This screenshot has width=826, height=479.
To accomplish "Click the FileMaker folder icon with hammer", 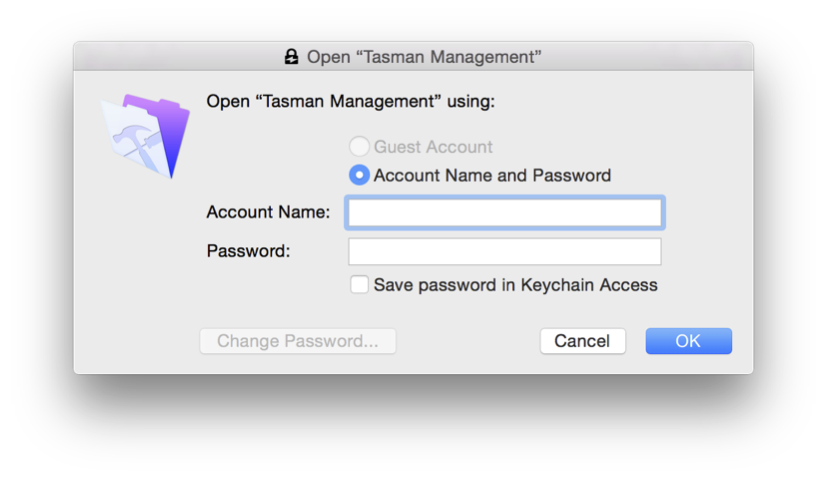I will tap(146, 136).
